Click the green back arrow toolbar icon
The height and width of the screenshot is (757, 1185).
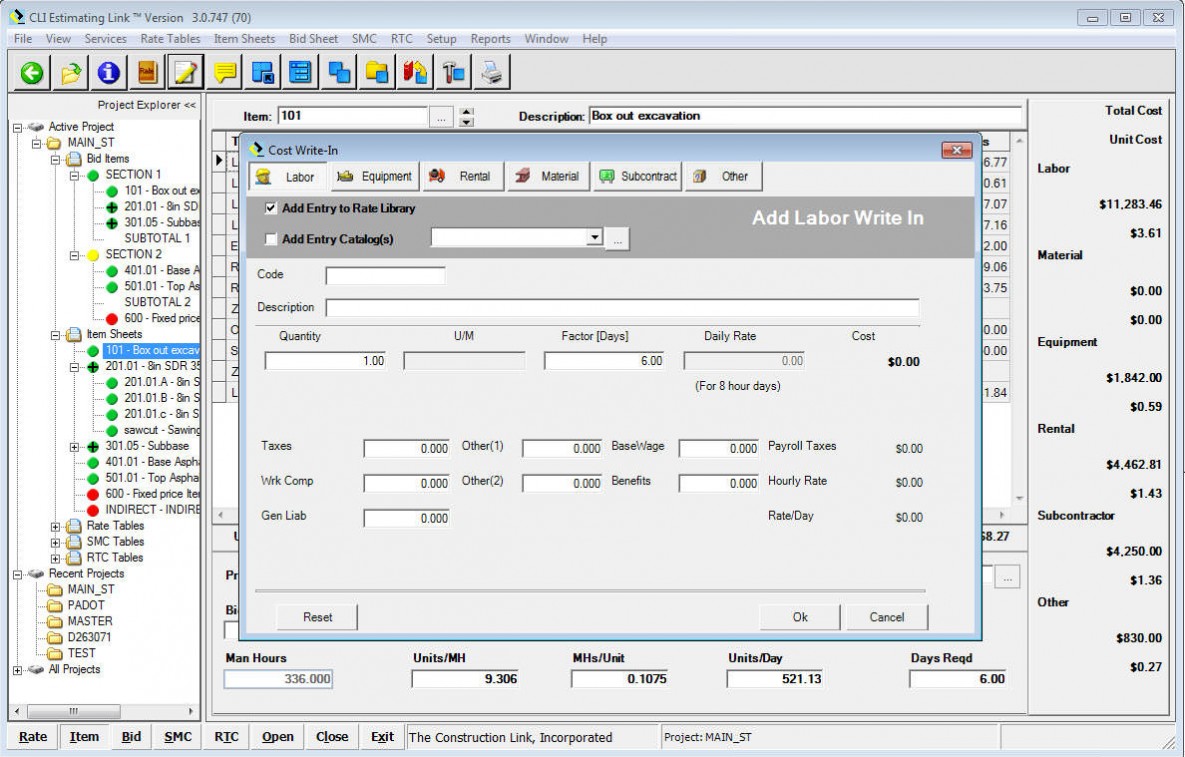pos(32,73)
